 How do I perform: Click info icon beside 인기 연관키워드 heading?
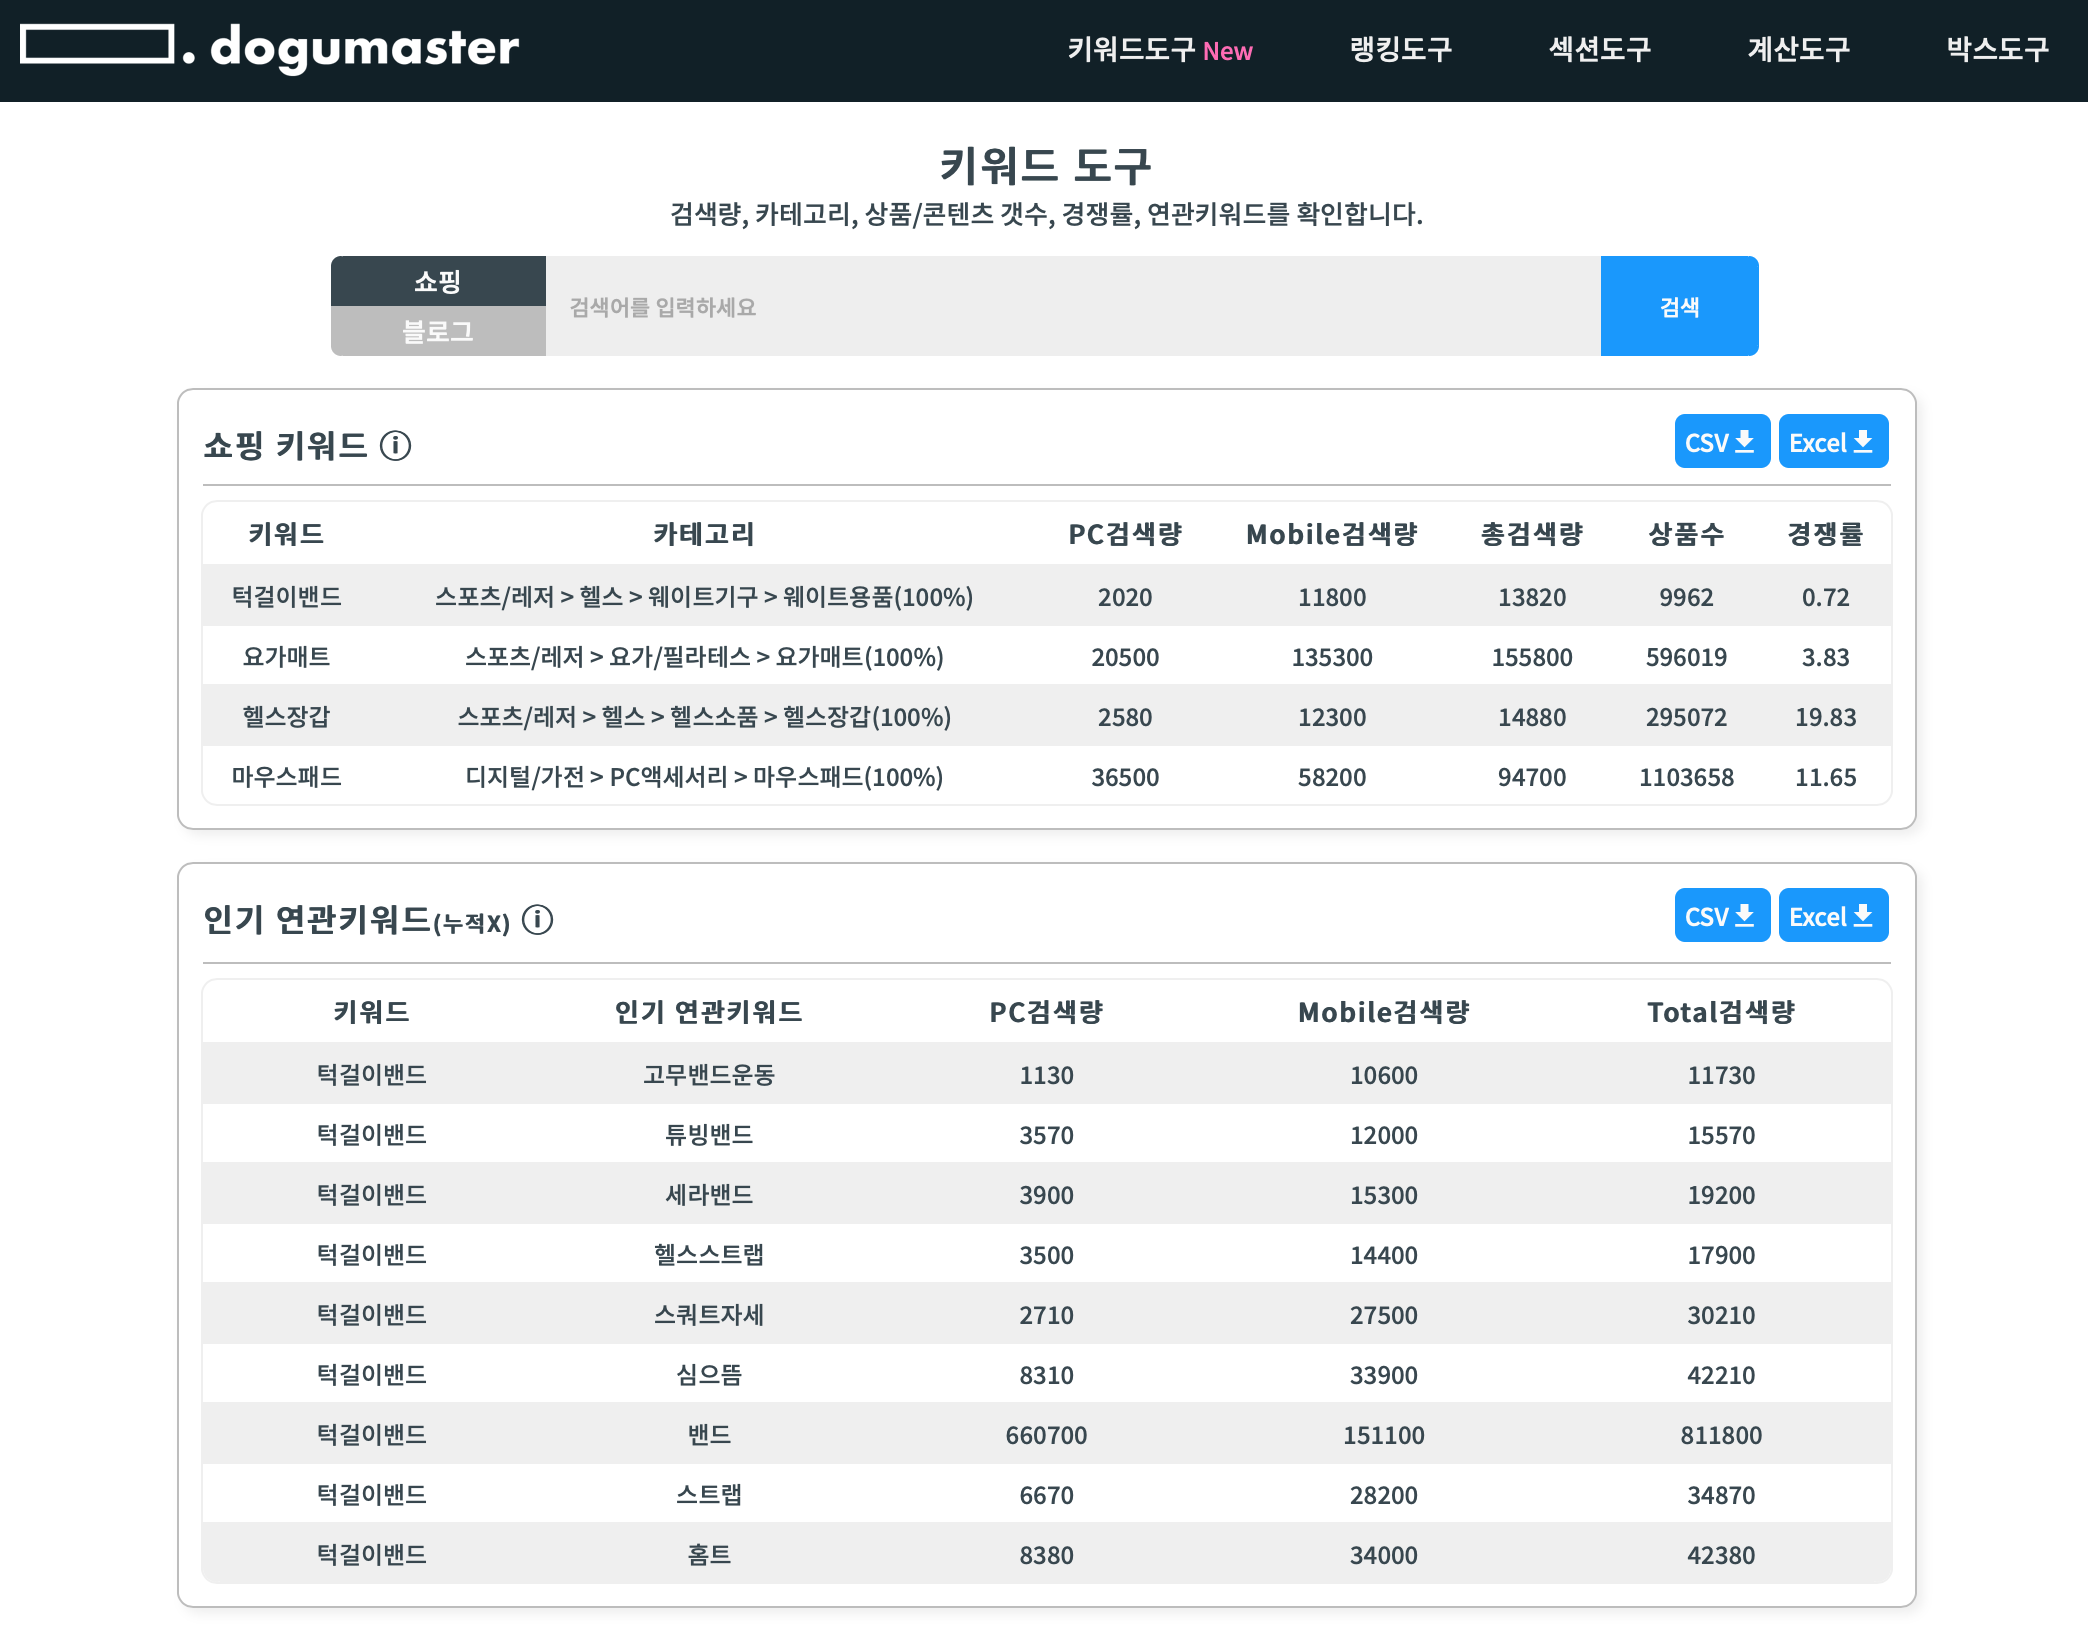point(537,920)
